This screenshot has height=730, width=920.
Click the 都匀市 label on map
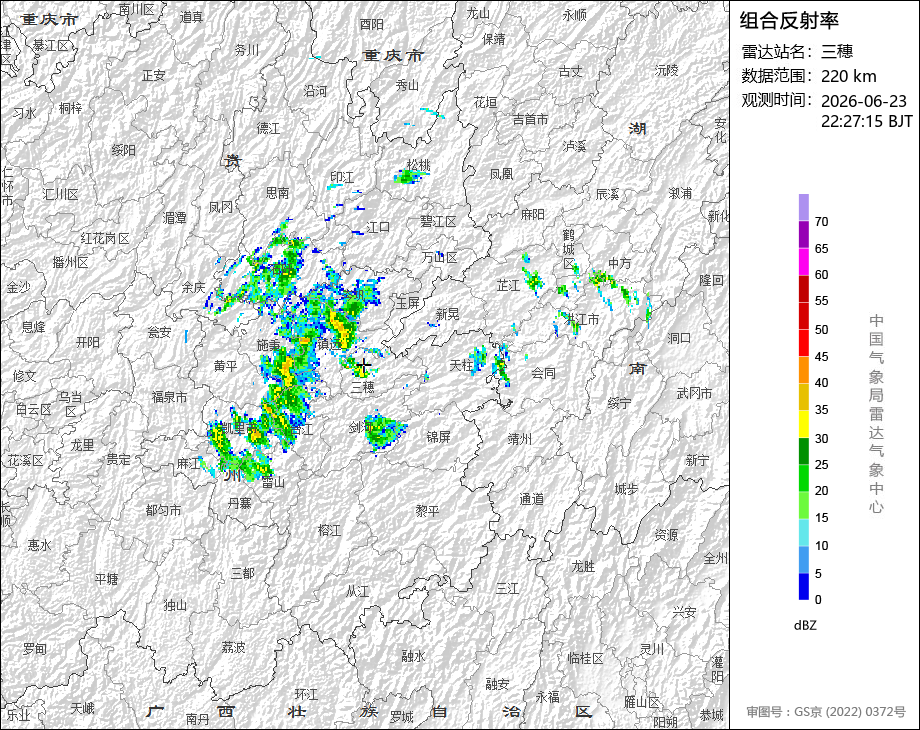coord(164,511)
